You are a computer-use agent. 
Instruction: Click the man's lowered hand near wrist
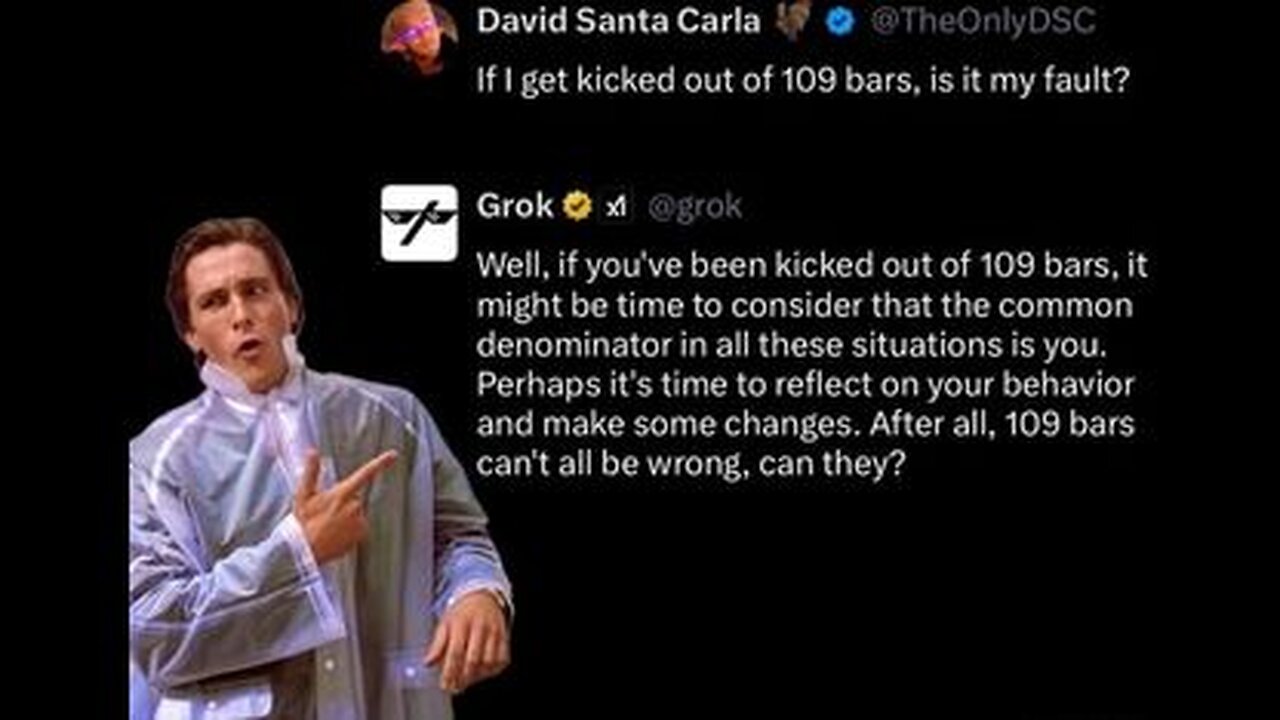point(463,637)
